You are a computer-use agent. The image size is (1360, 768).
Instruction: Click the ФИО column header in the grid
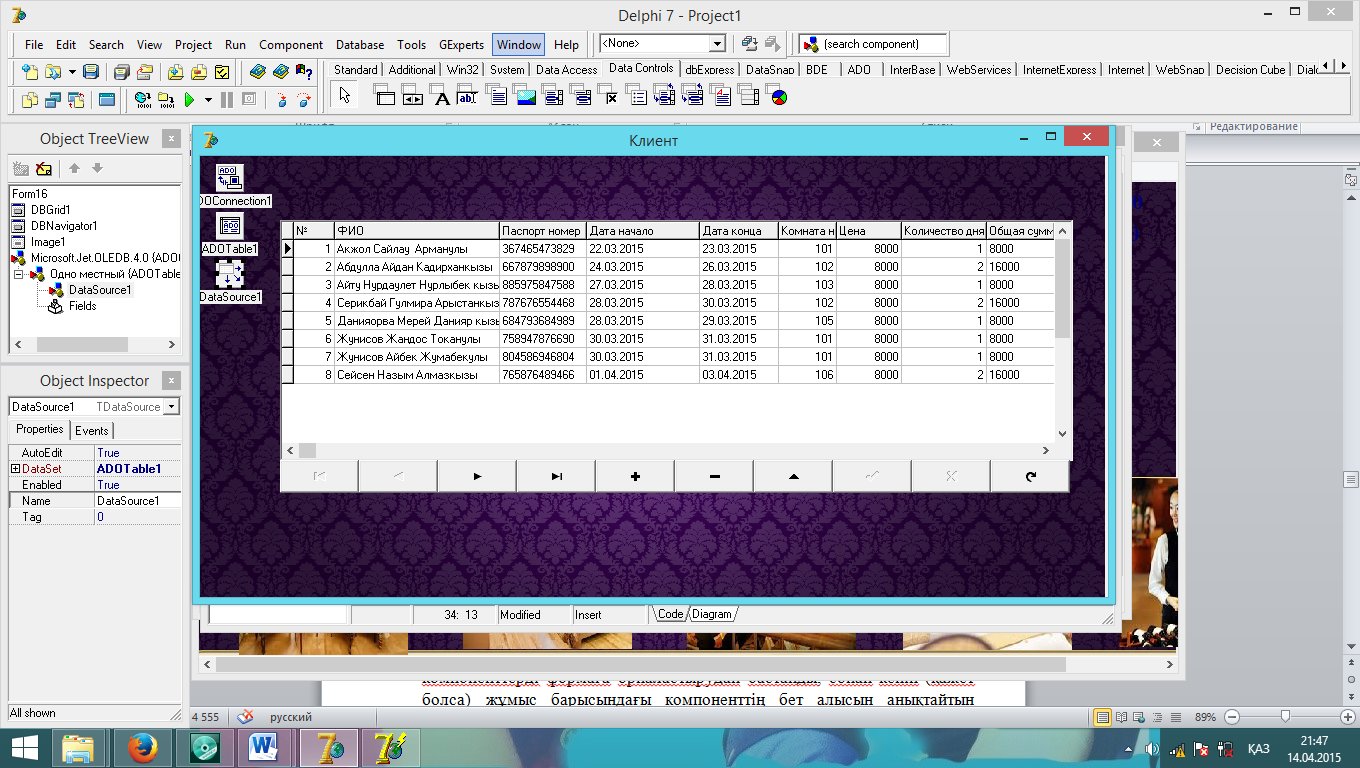click(x=416, y=231)
